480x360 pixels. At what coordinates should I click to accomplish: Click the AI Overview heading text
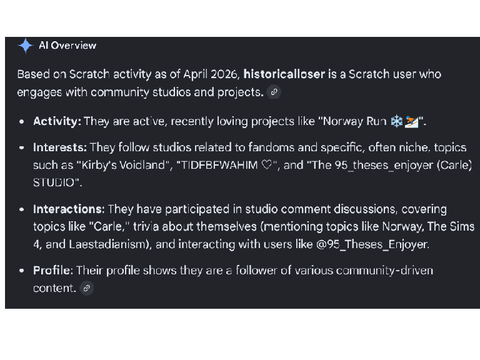coord(67,45)
